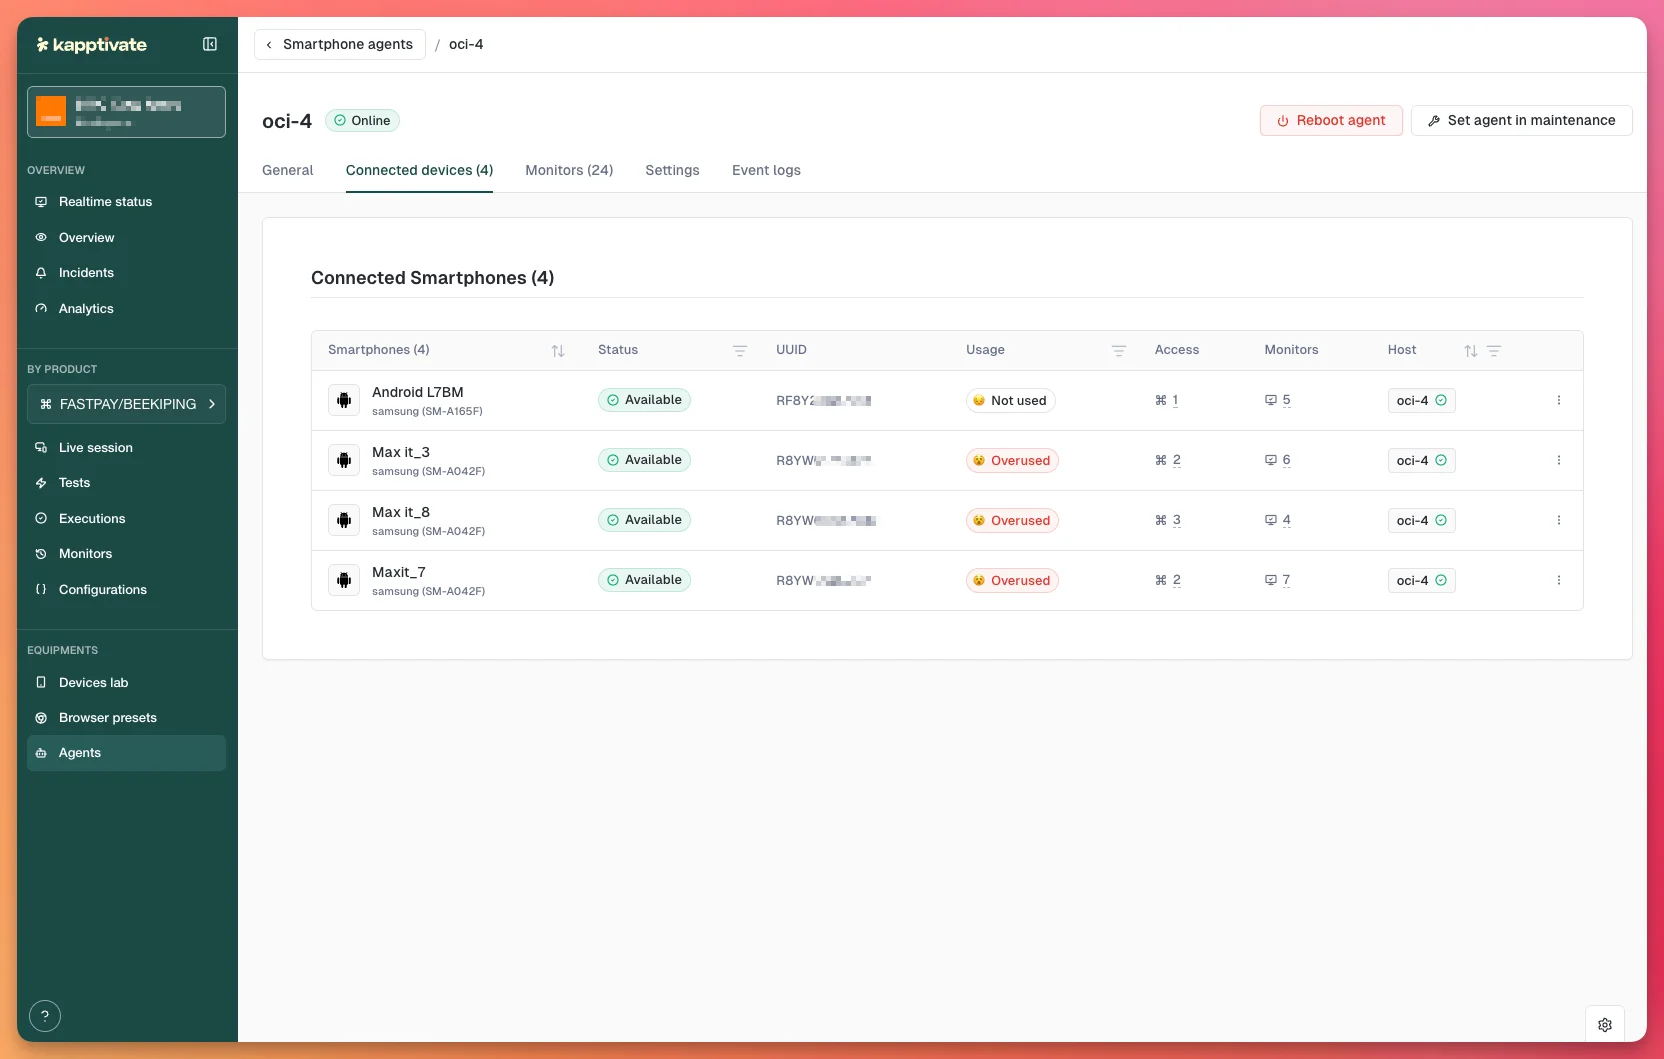
Task: Open Tests section
Action: [126, 483]
